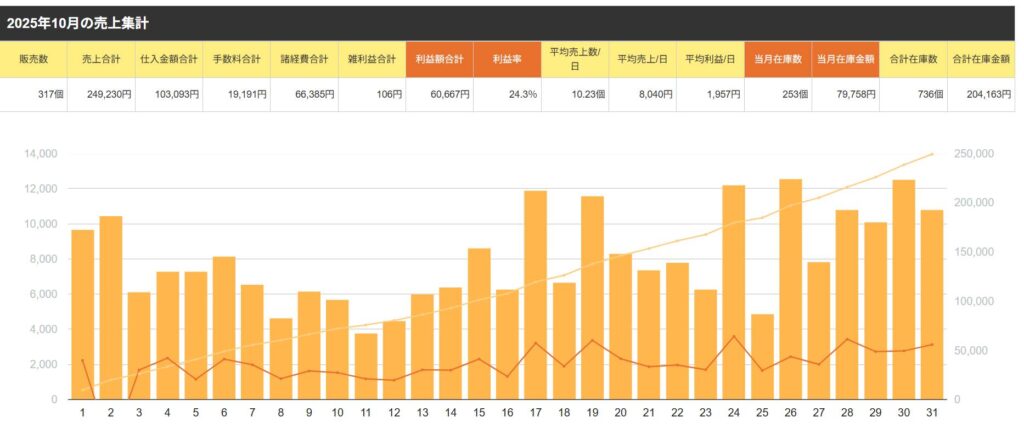Click the orange 利益額合計 header

click(x=439, y=59)
